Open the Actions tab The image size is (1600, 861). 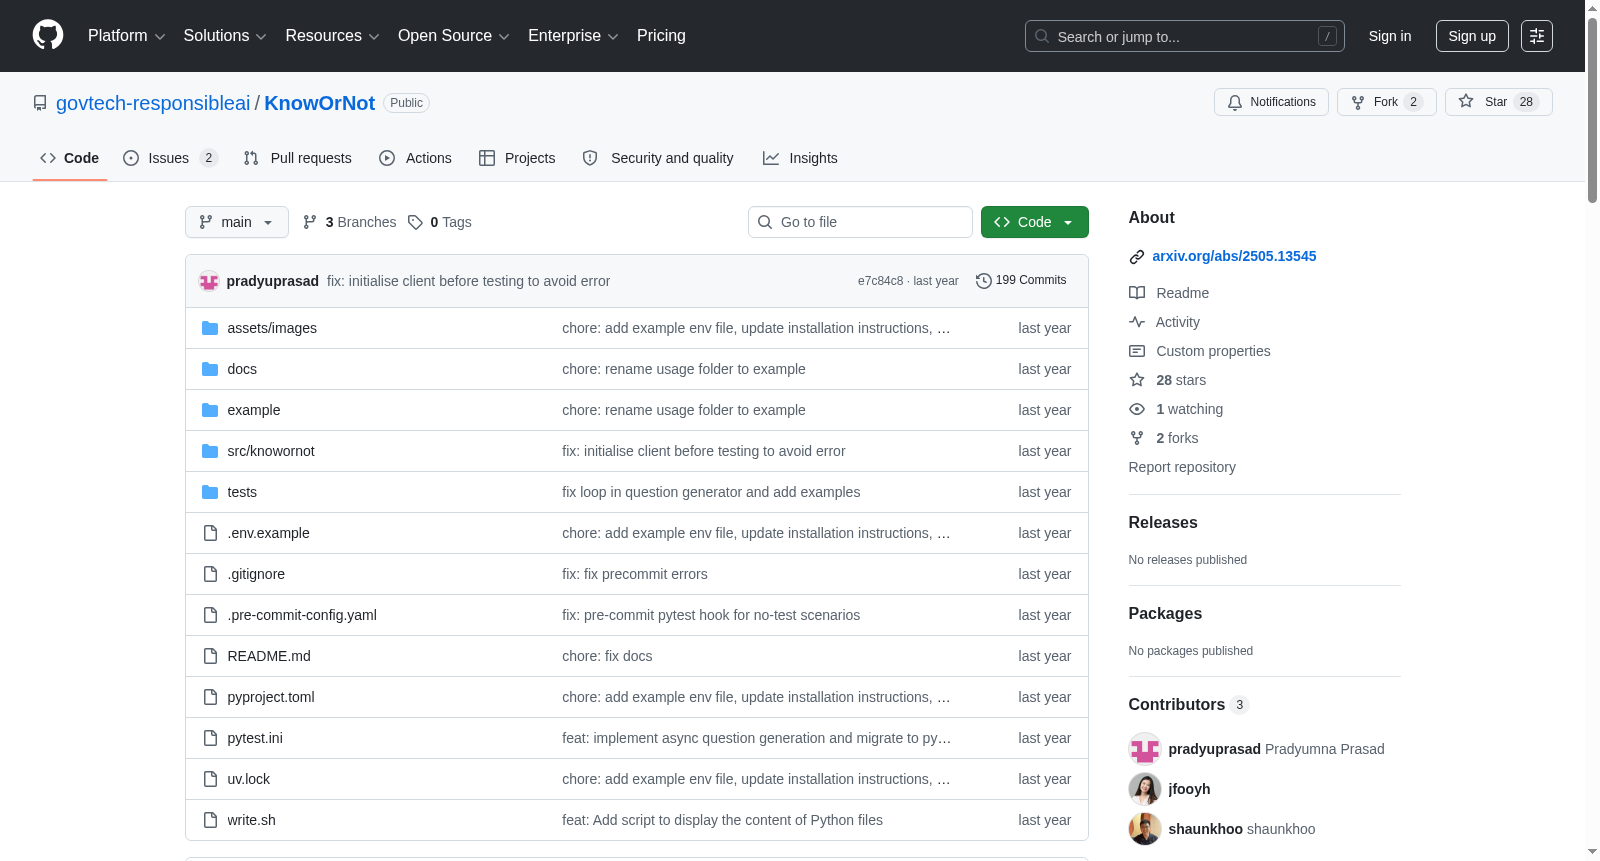[416, 158]
